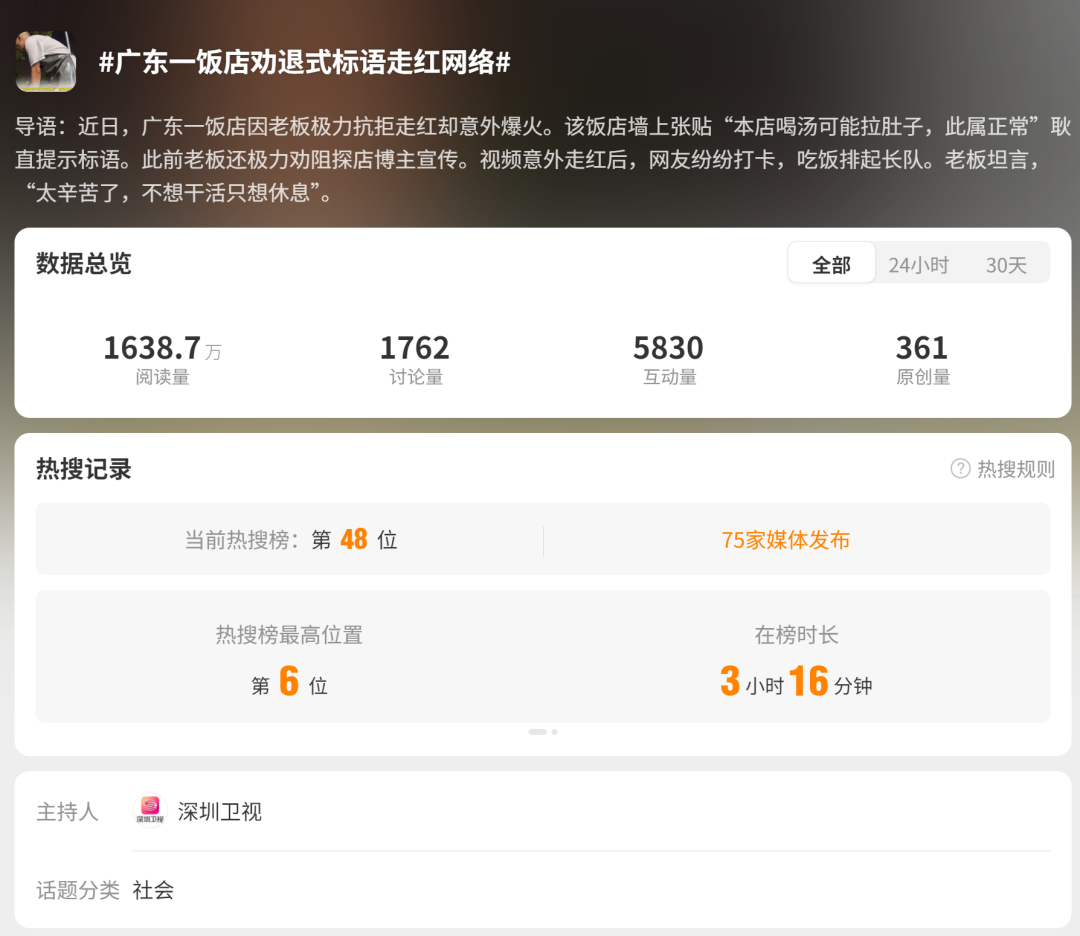Click the topic thumbnail image at top left
The width and height of the screenshot is (1080, 936).
pyautogui.click(x=45, y=61)
